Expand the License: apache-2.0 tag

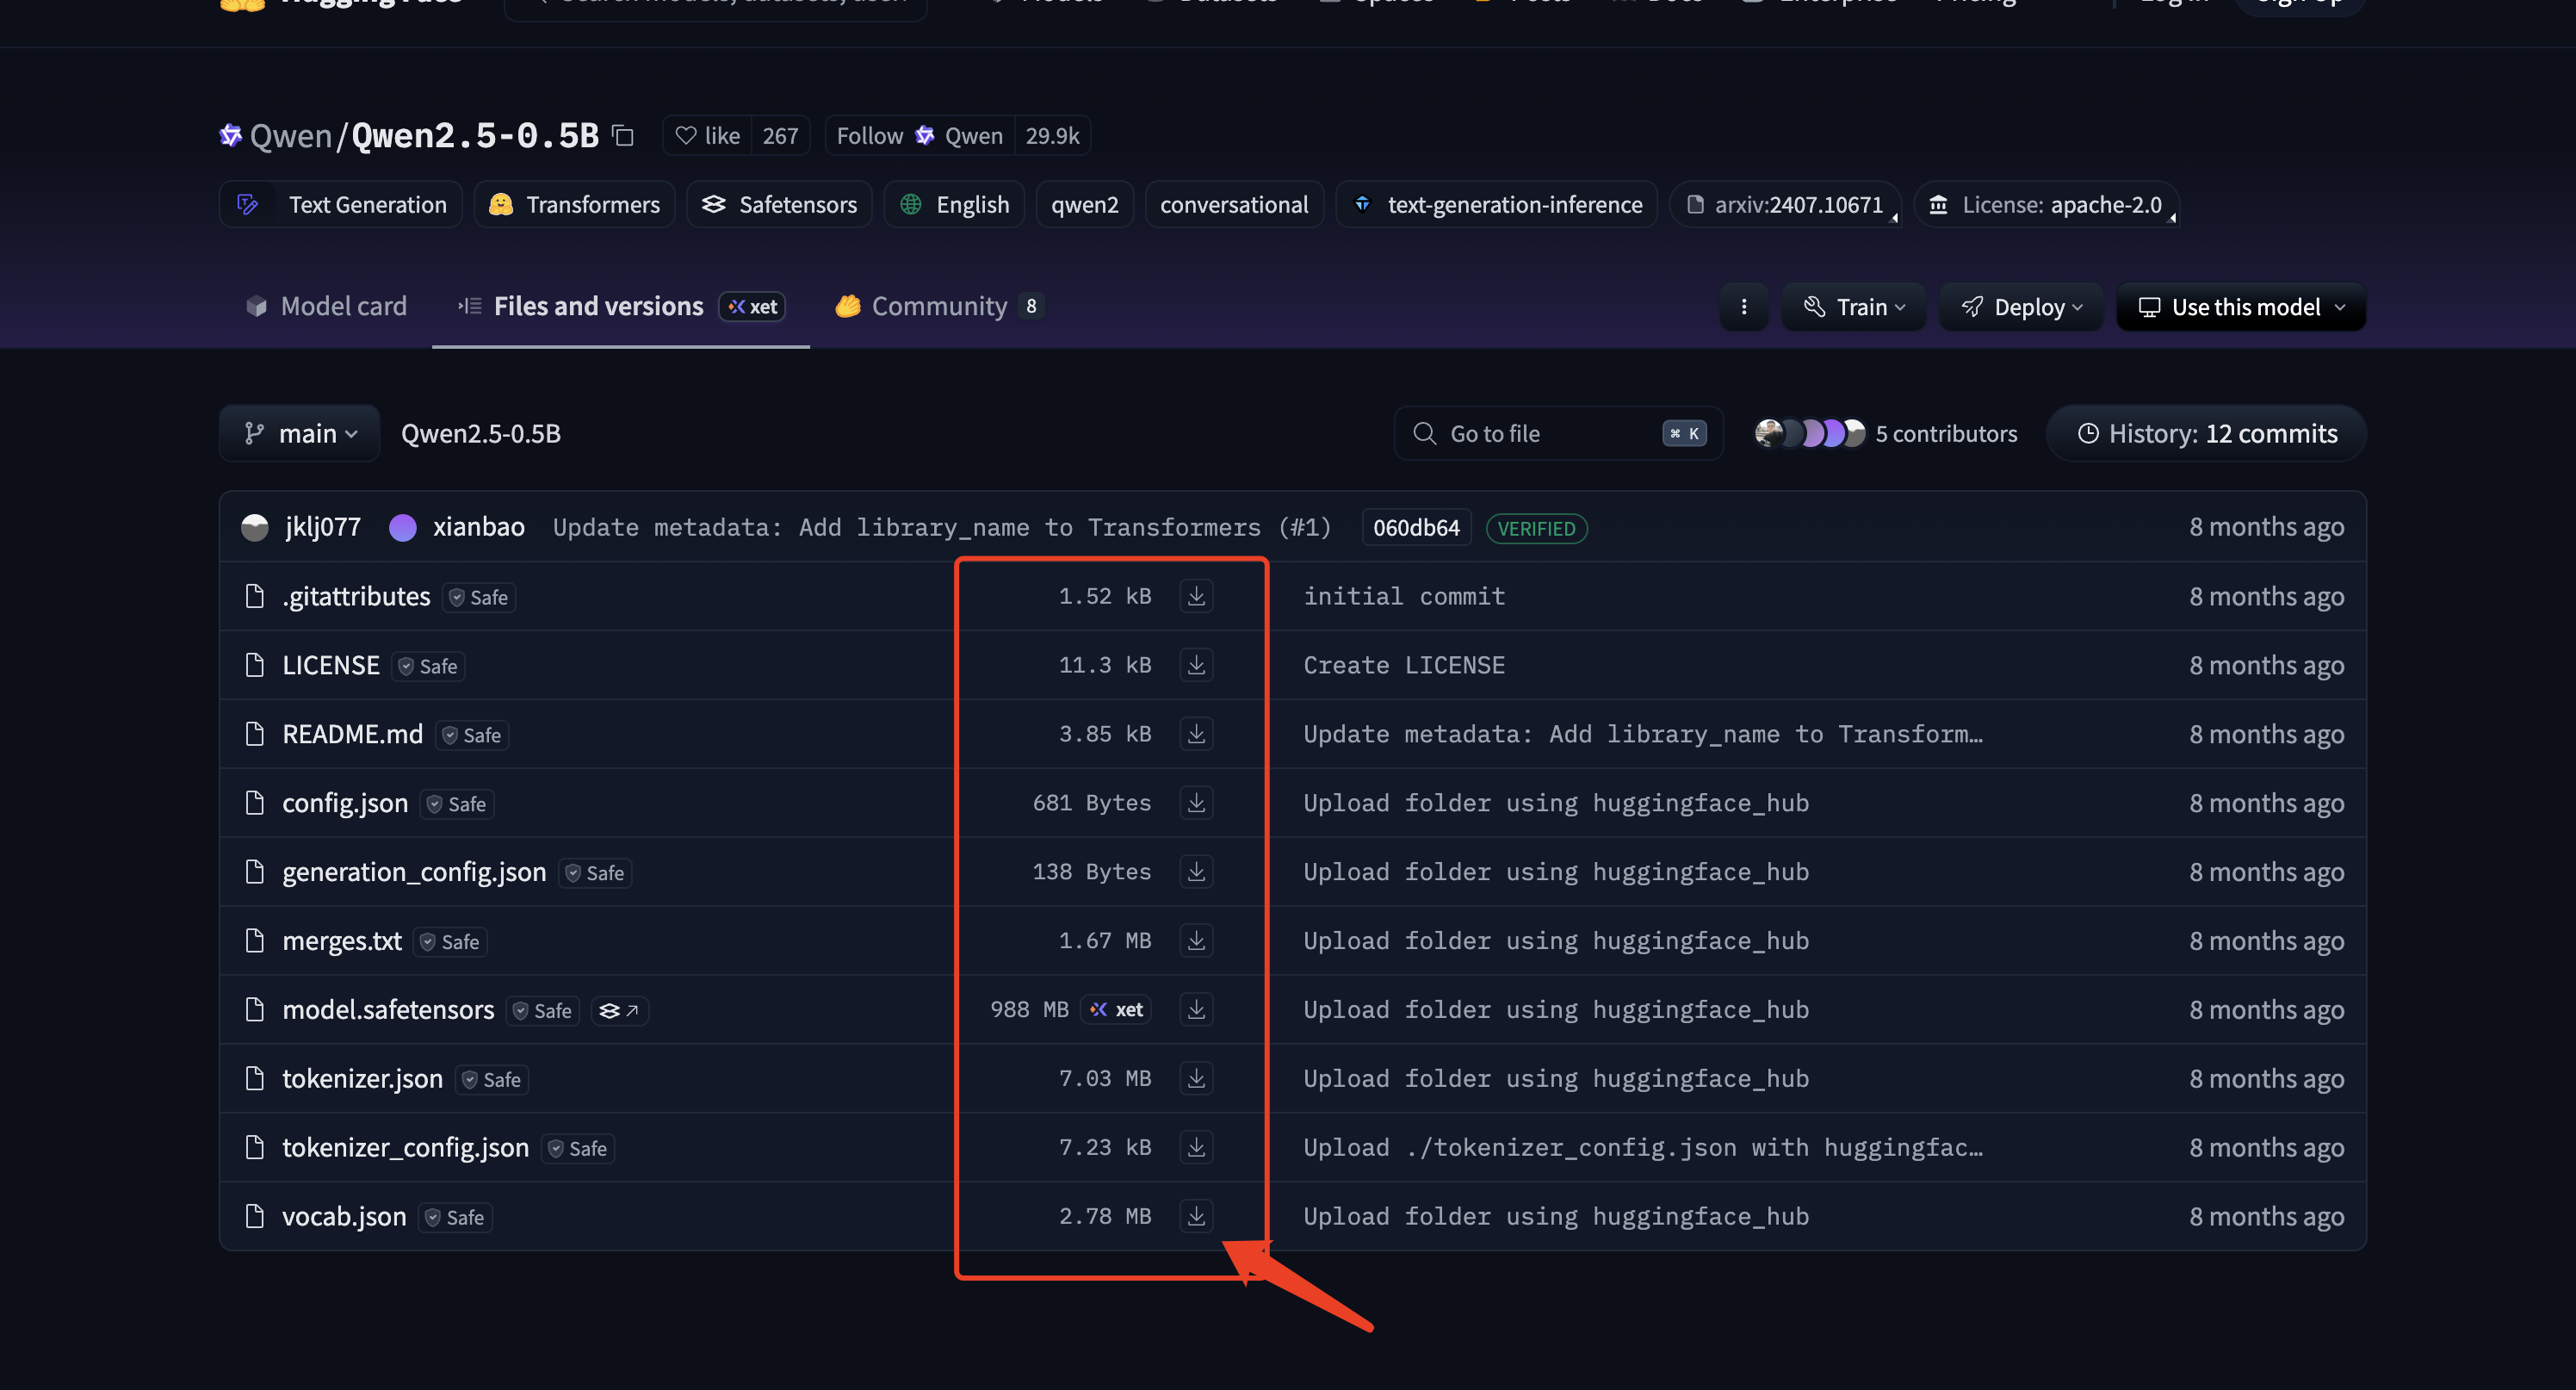pyautogui.click(x=2046, y=205)
